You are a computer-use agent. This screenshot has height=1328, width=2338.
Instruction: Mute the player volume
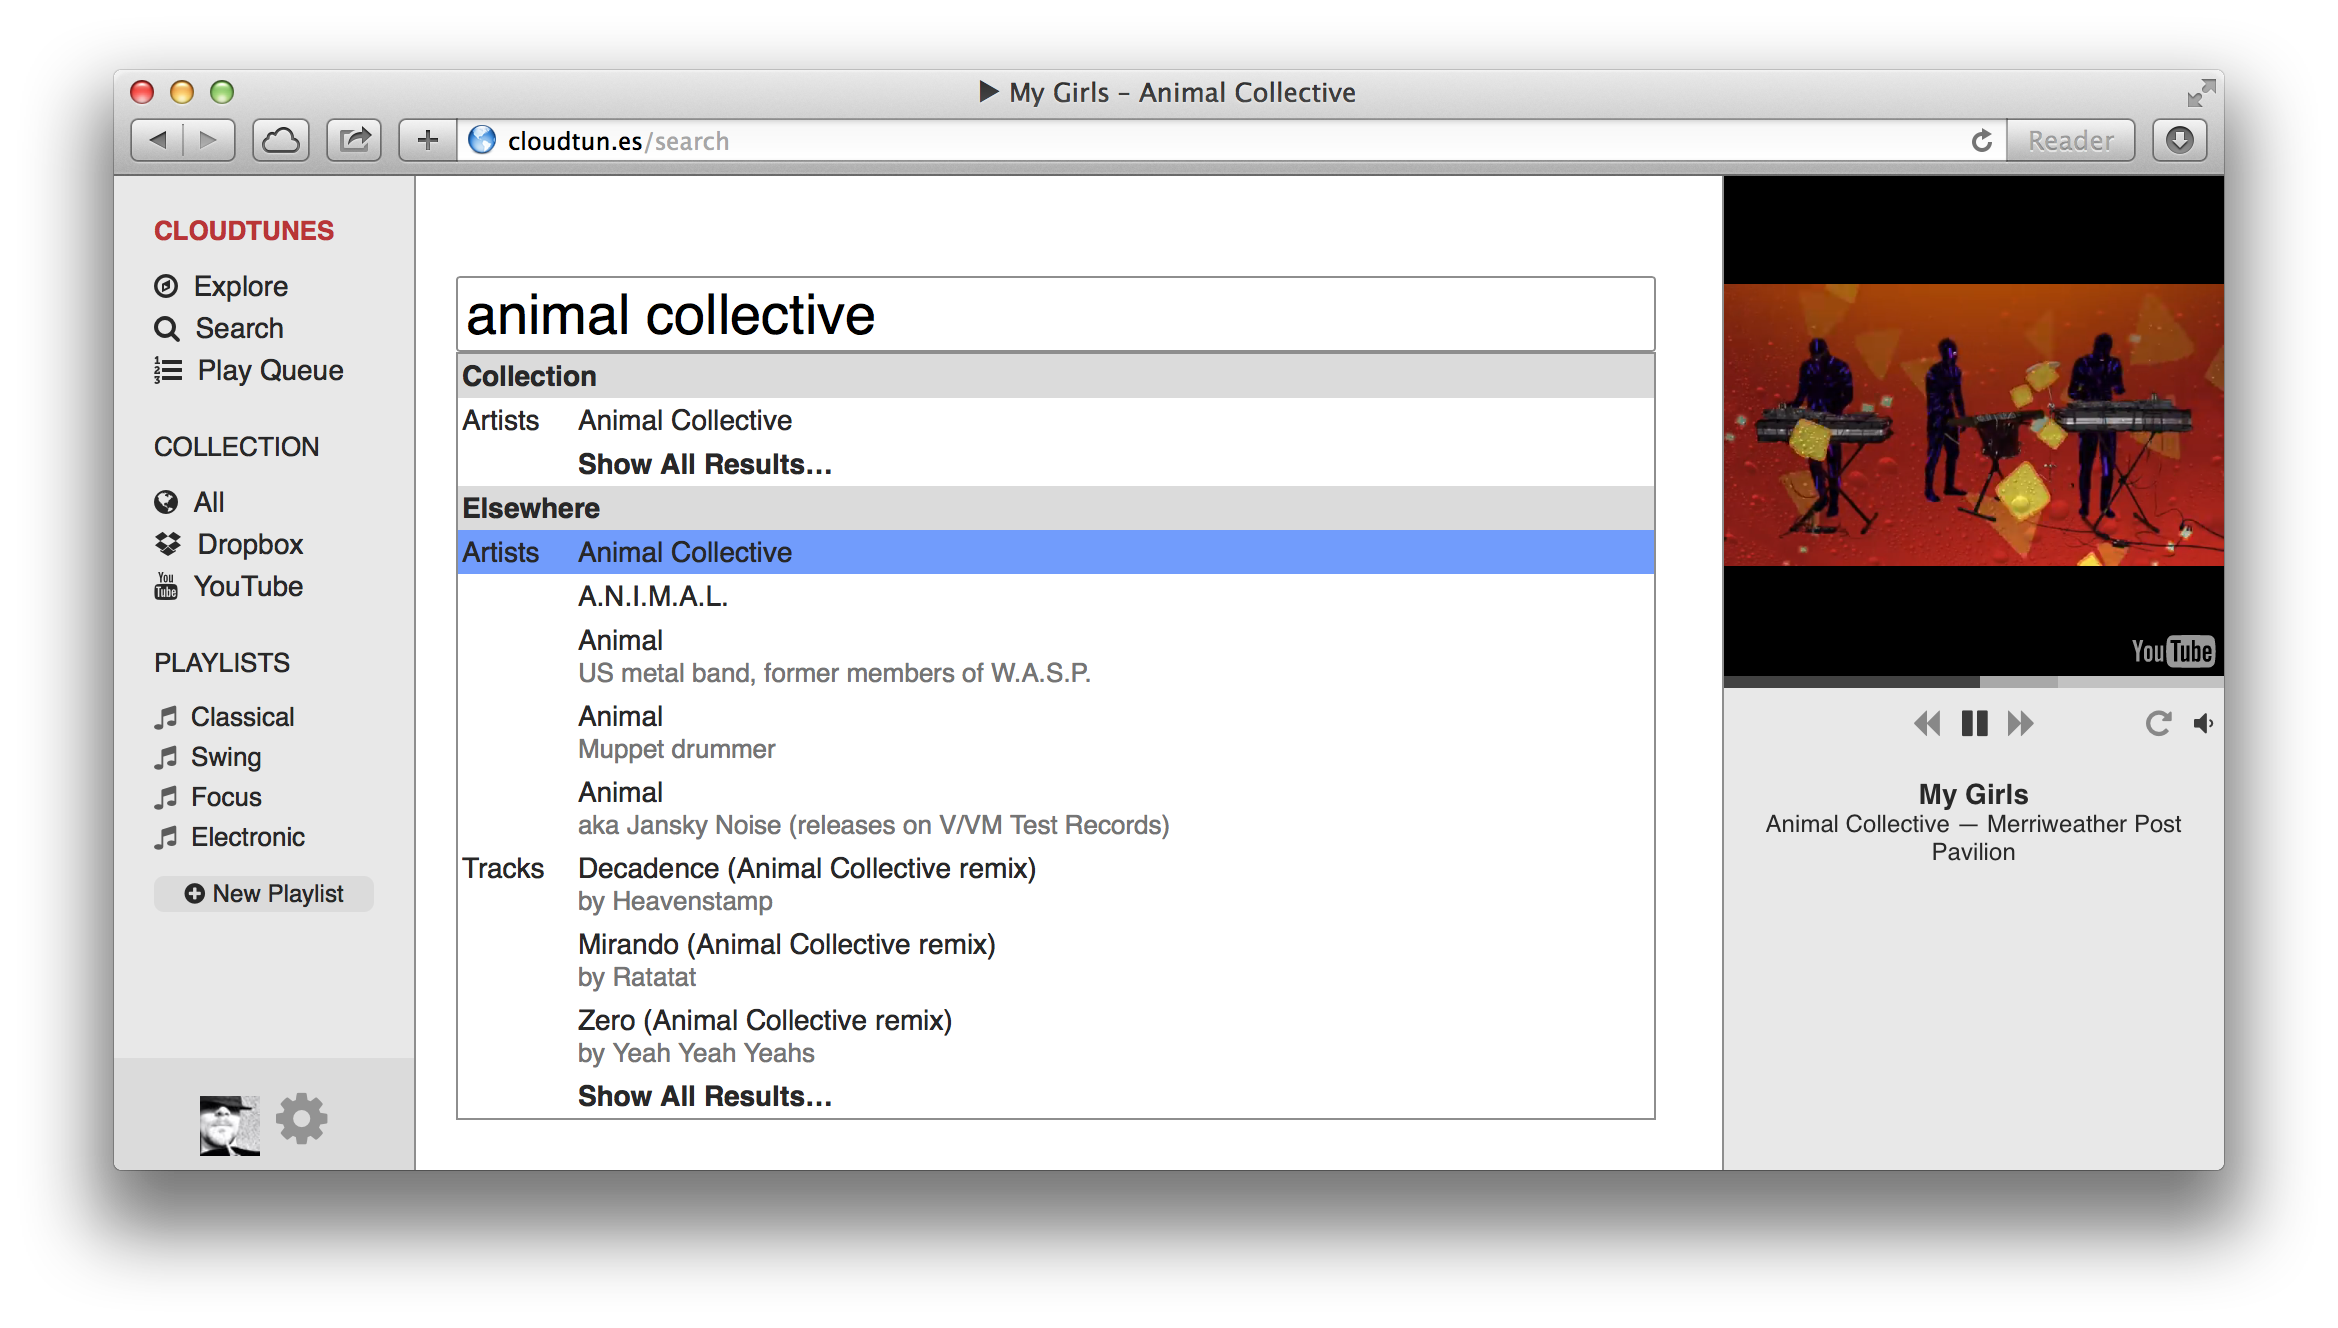tap(2204, 722)
